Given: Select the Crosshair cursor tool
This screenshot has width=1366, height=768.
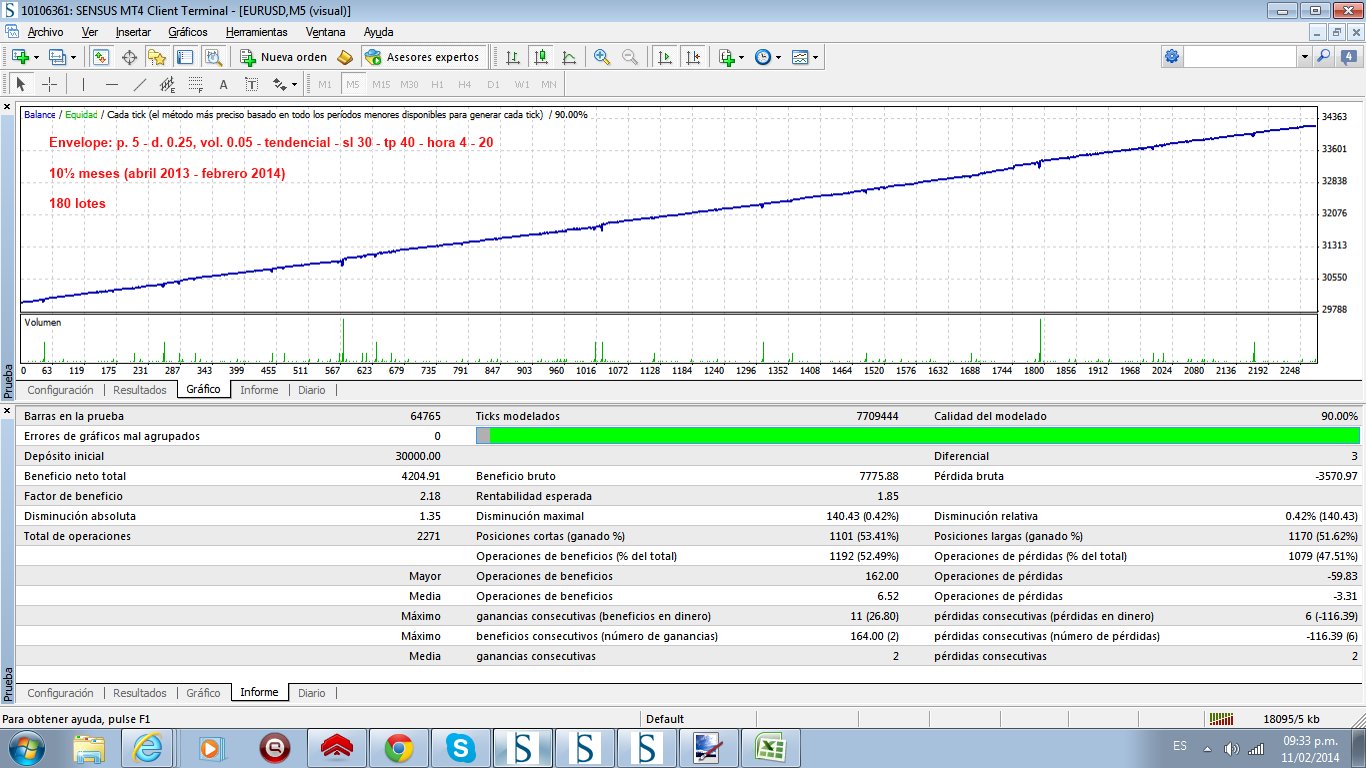Looking at the screenshot, I should coord(49,84).
